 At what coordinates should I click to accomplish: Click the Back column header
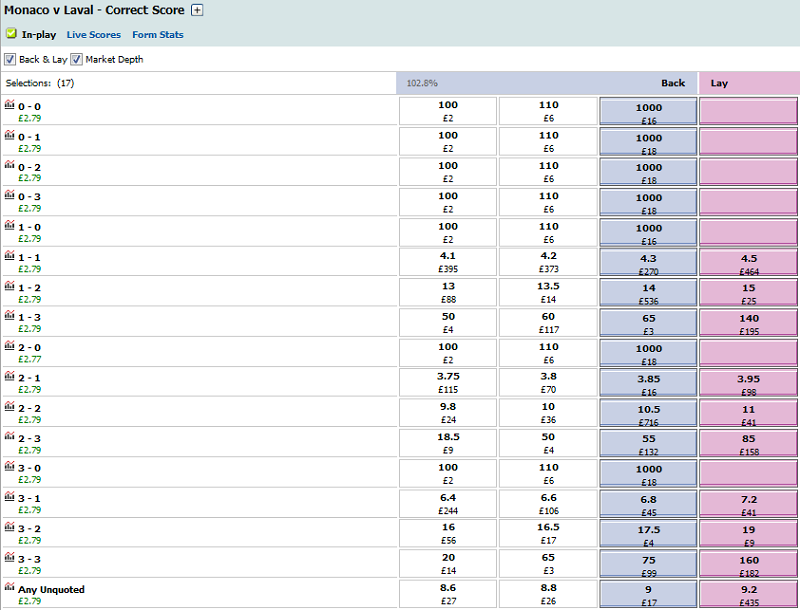coord(673,83)
